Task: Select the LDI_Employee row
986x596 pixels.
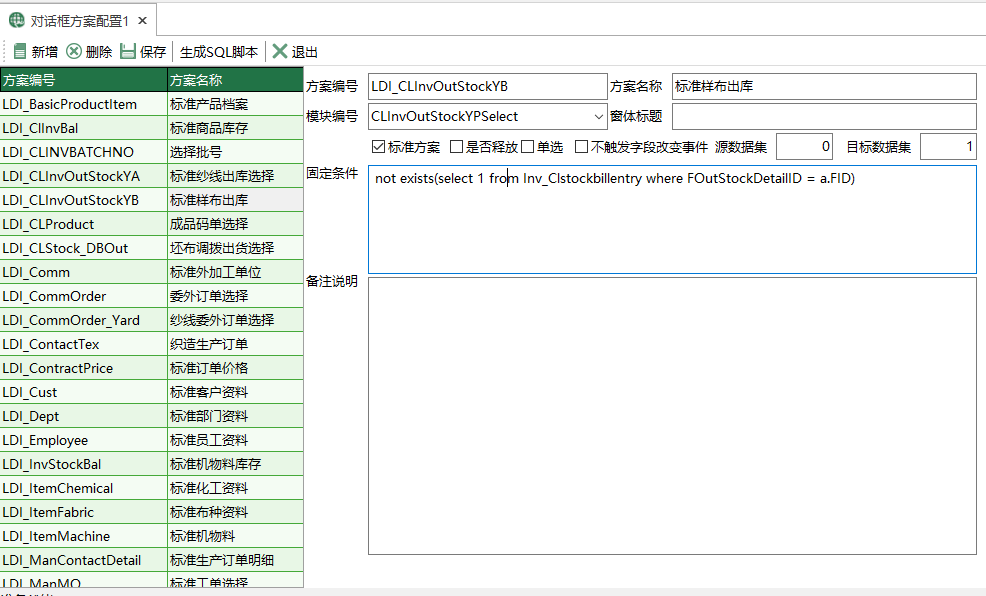Action: tap(152, 440)
